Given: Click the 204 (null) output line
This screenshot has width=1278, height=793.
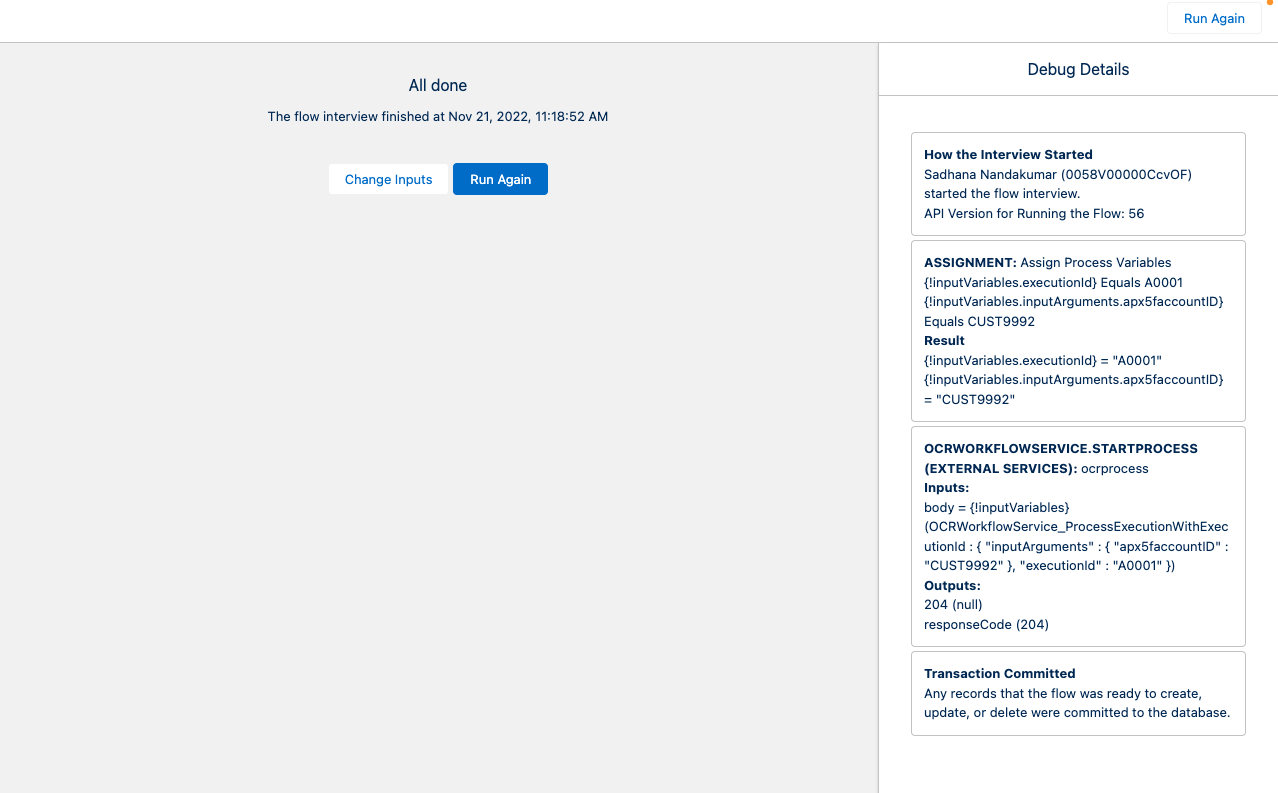Looking at the screenshot, I should (x=953, y=605).
